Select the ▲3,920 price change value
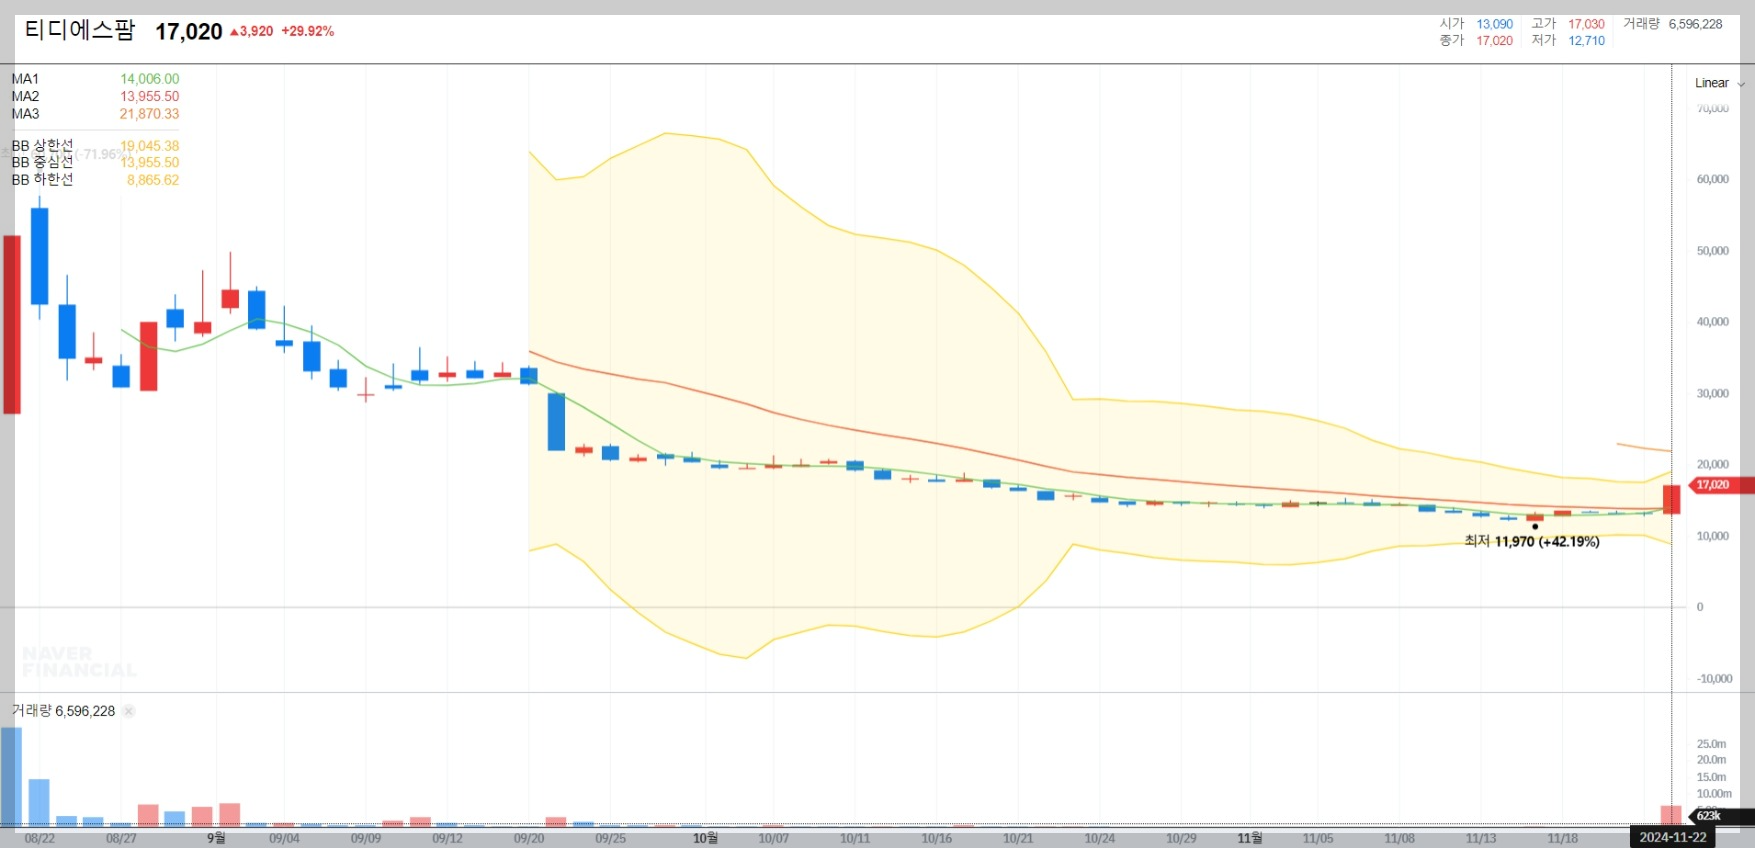 (251, 31)
